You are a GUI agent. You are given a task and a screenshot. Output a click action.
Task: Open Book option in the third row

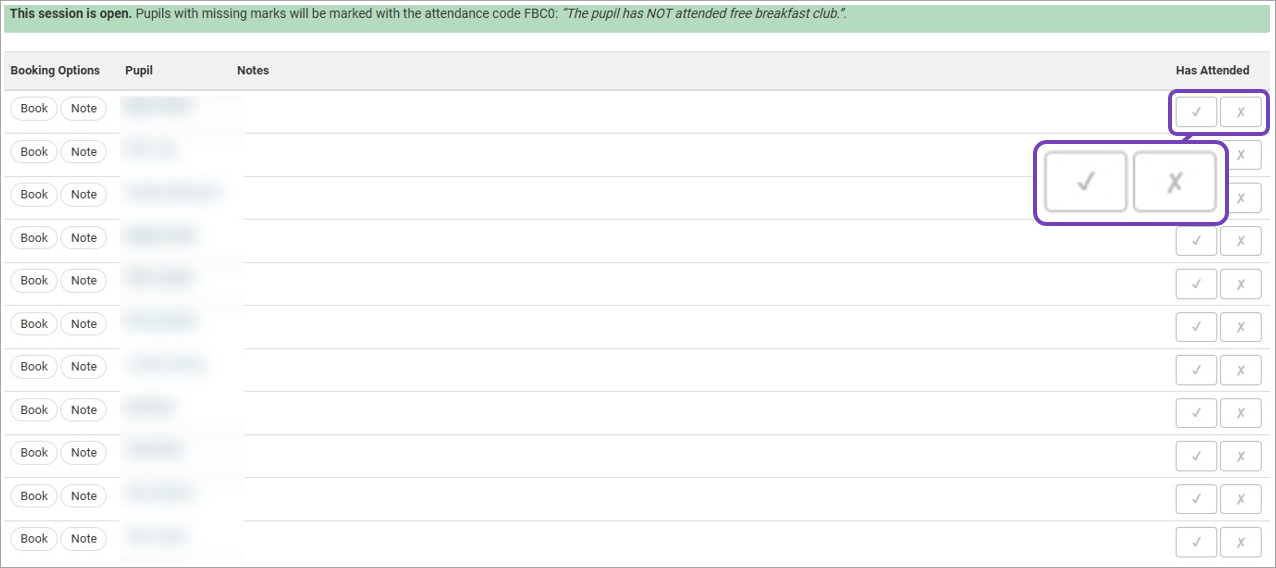[34, 195]
